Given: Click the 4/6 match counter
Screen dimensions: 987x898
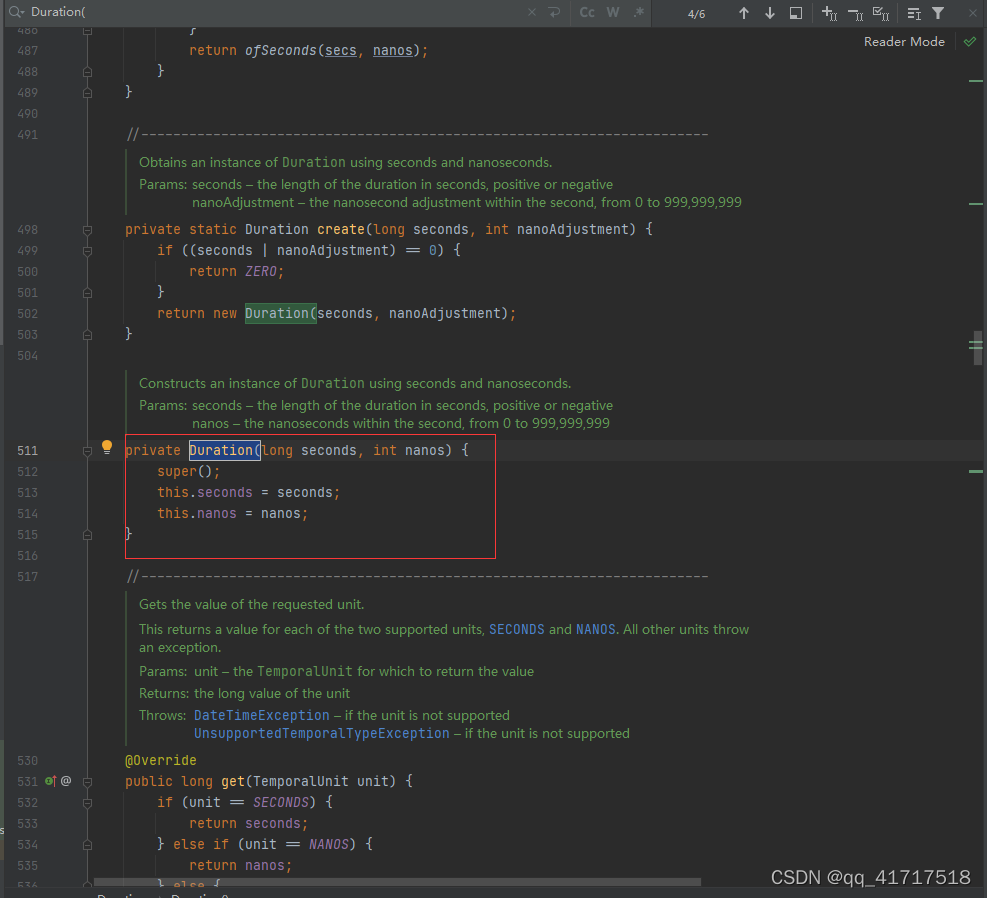Looking at the screenshot, I should click(x=696, y=14).
